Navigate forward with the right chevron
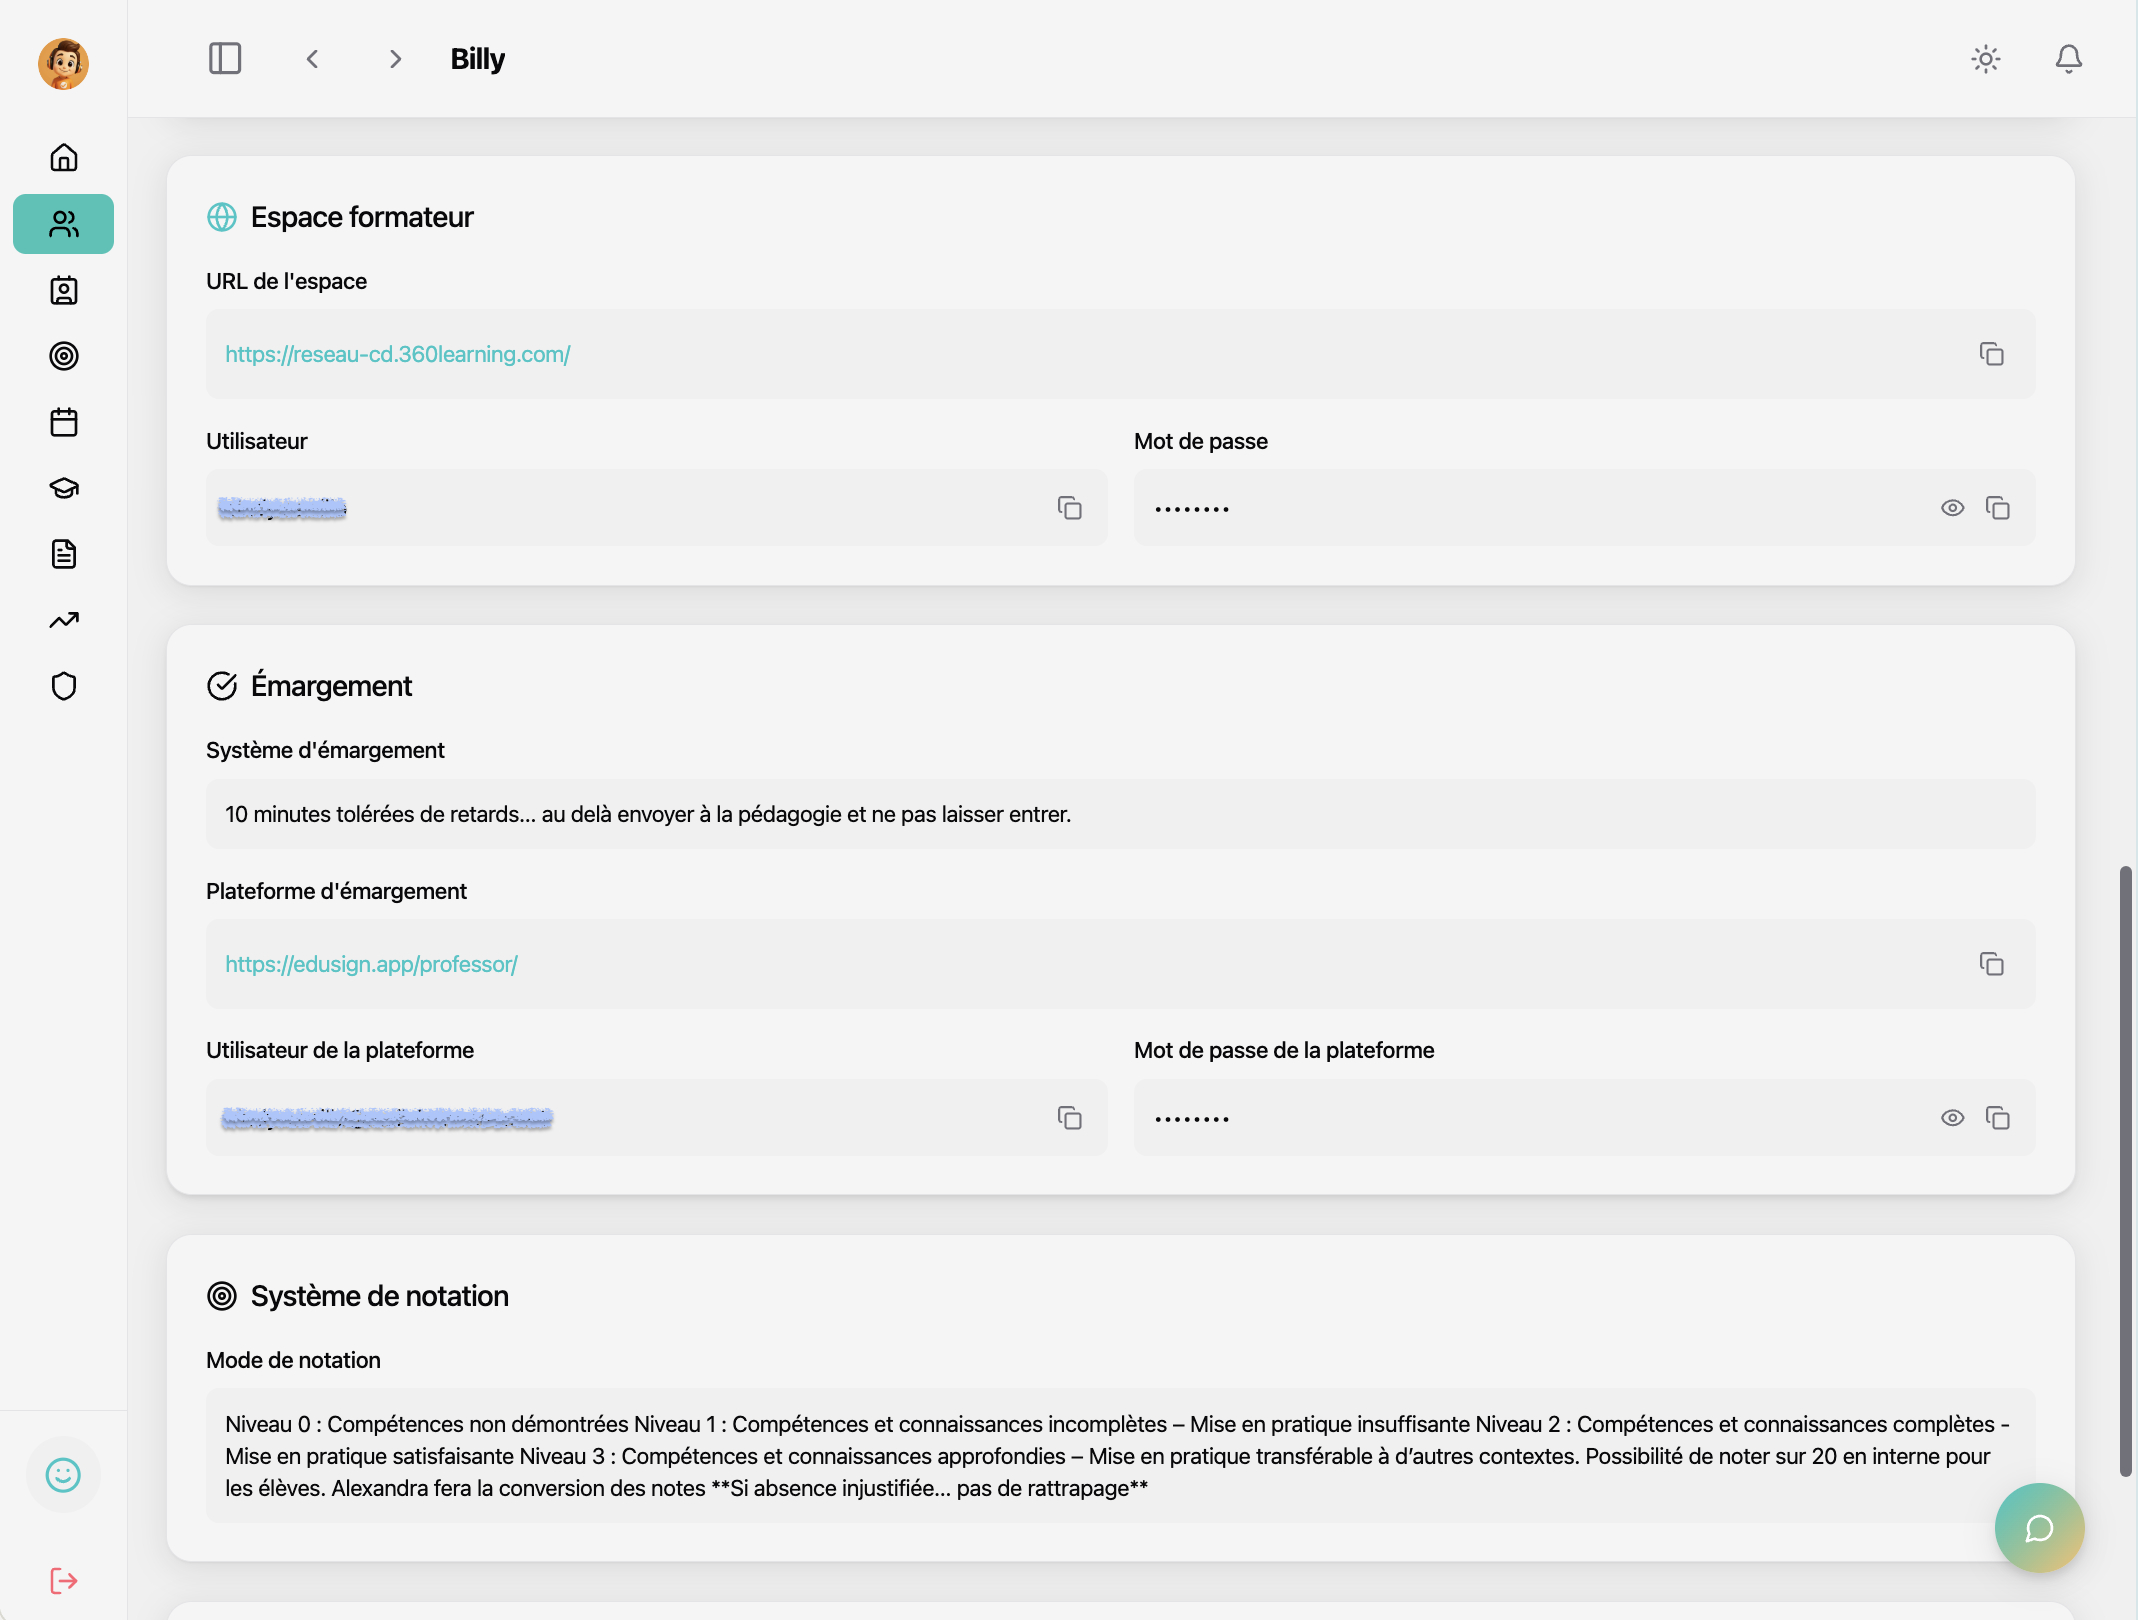The image size is (2138, 1620). (x=395, y=59)
